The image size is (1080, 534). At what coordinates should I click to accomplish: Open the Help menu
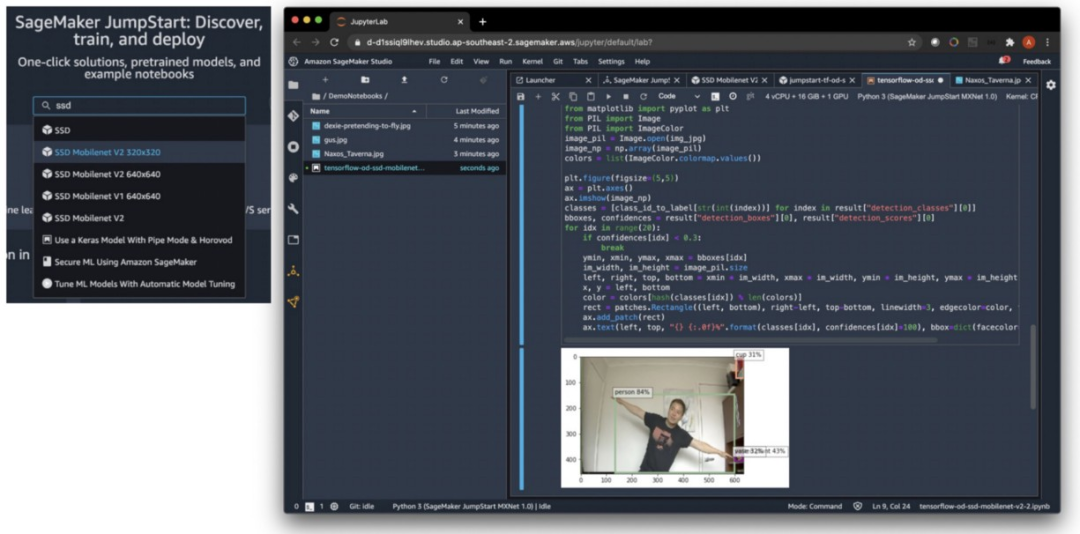point(642,61)
